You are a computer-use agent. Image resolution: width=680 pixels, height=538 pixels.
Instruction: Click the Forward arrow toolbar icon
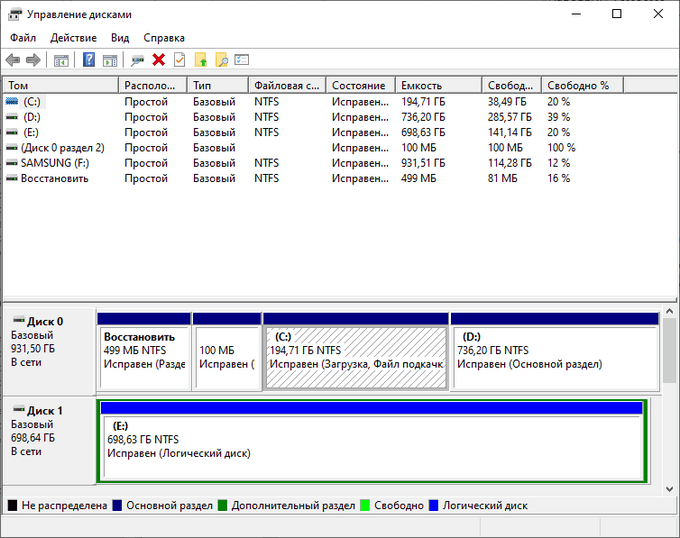33,60
